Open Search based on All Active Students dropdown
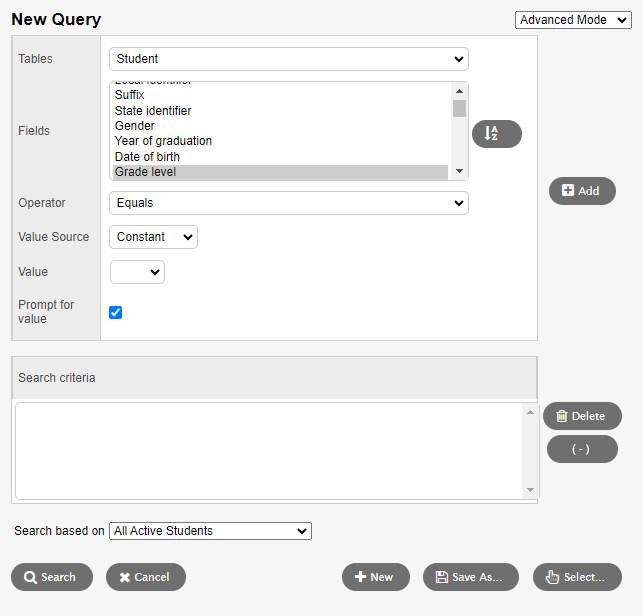 [210, 531]
